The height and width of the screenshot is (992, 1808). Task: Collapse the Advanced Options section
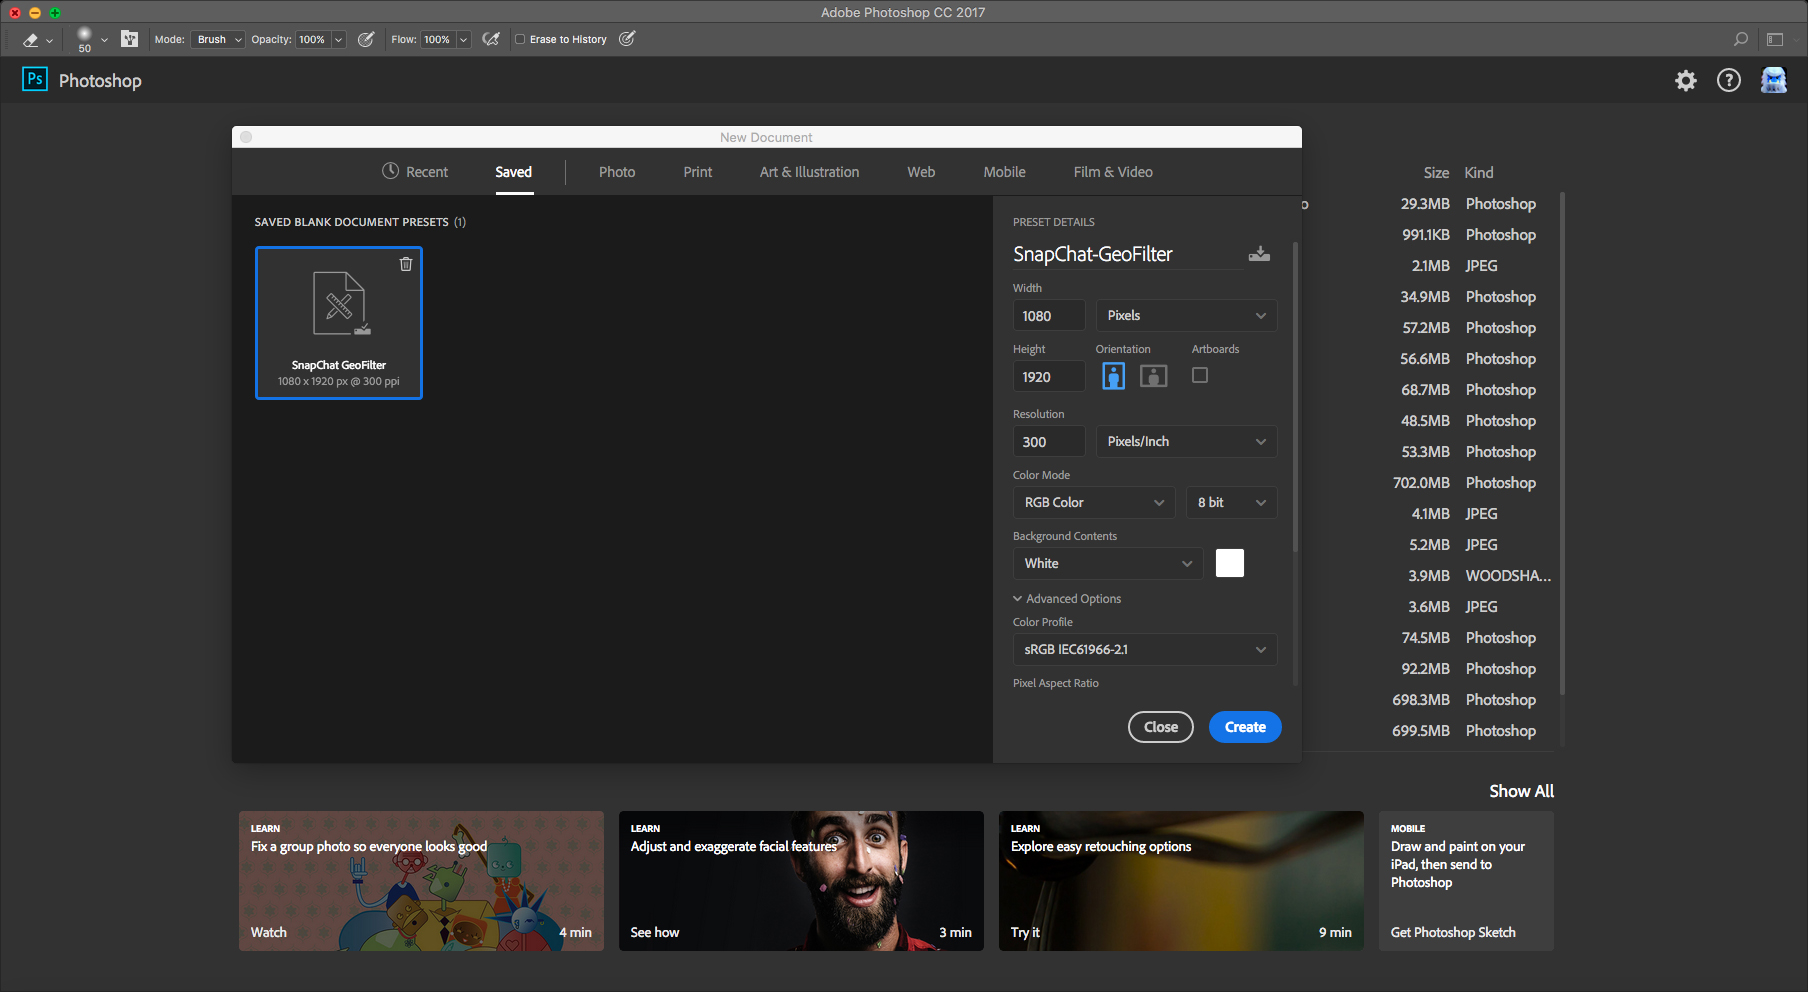[x=1067, y=598]
